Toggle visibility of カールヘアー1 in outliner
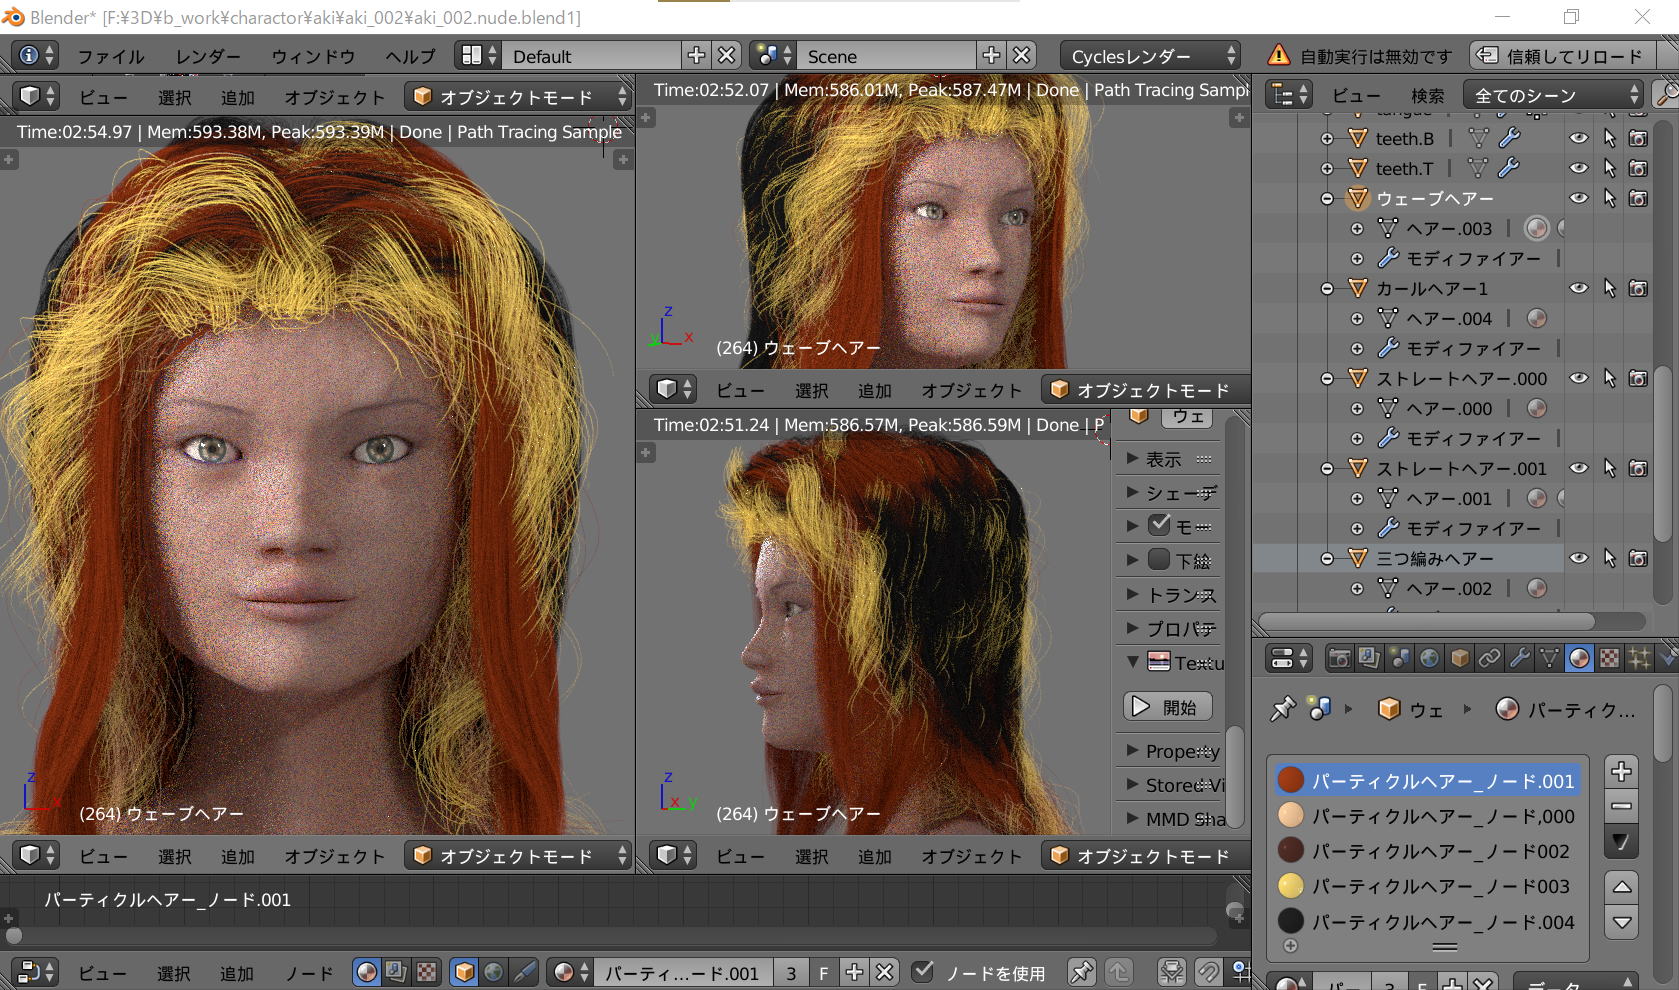Screen dimensions: 1679x990 point(1579,289)
